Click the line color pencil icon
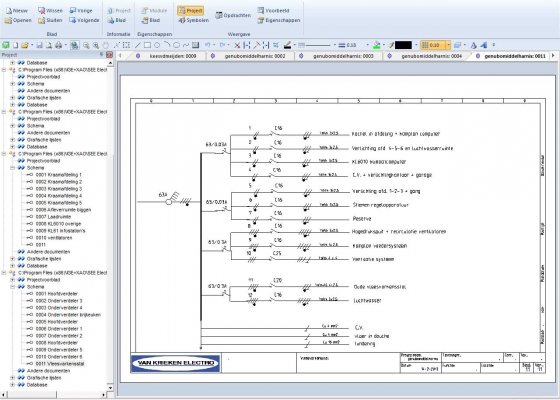The image size is (560, 400). pyautogui.click(x=288, y=45)
